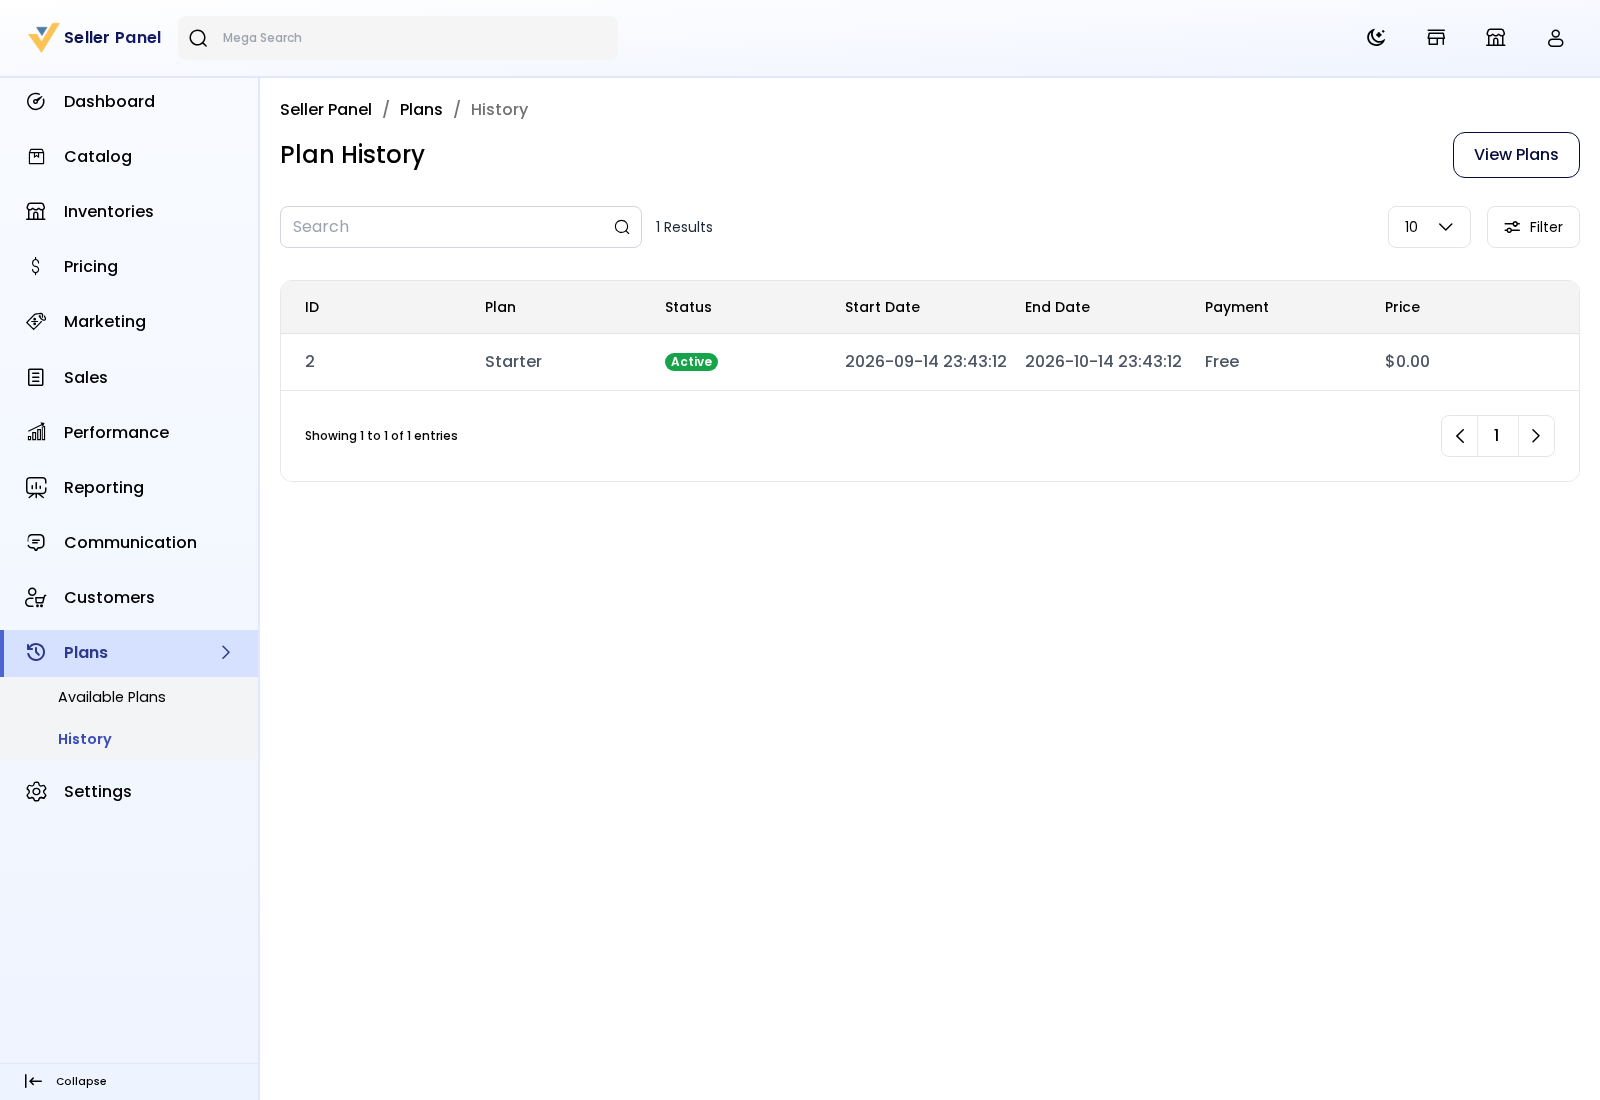Click the Catalog box icon

[x=36, y=157]
